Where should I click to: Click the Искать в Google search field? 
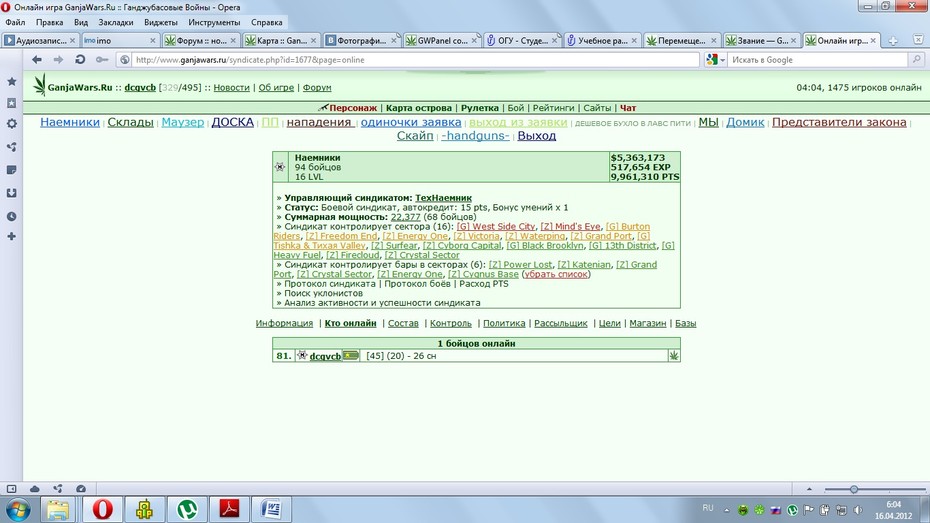(x=817, y=60)
